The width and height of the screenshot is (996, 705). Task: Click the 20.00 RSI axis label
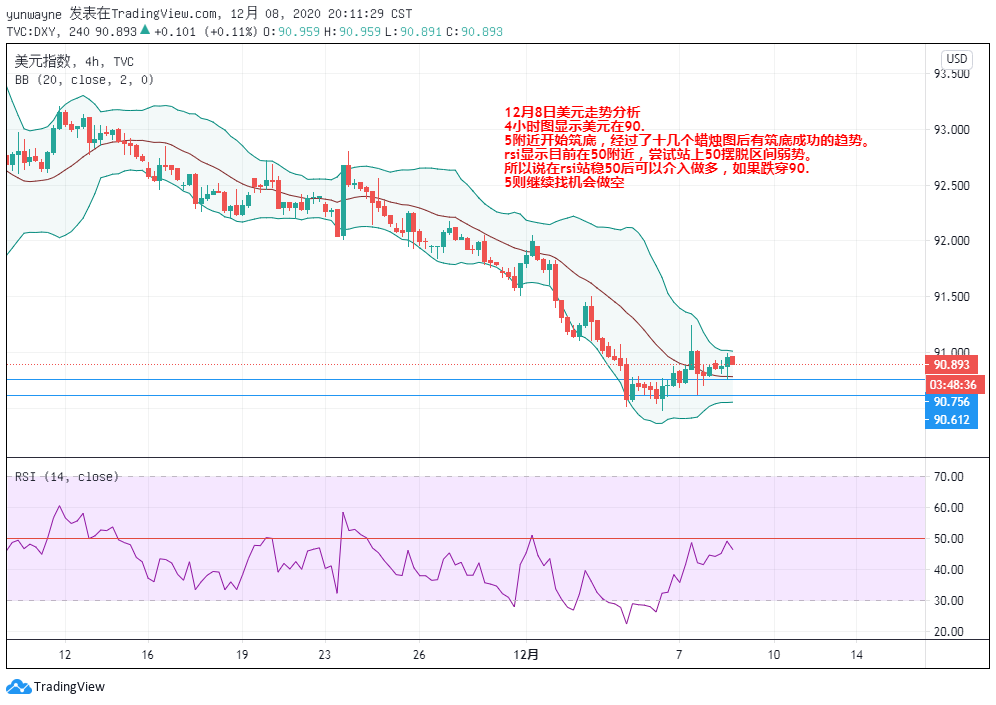tap(948, 631)
